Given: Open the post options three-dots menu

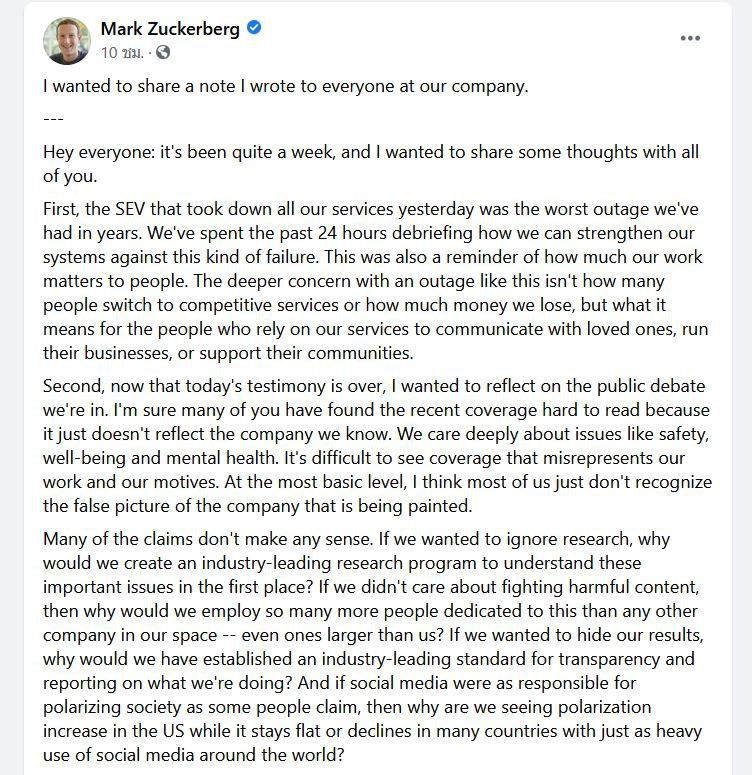Looking at the screenshot, I should coord(690,39).
